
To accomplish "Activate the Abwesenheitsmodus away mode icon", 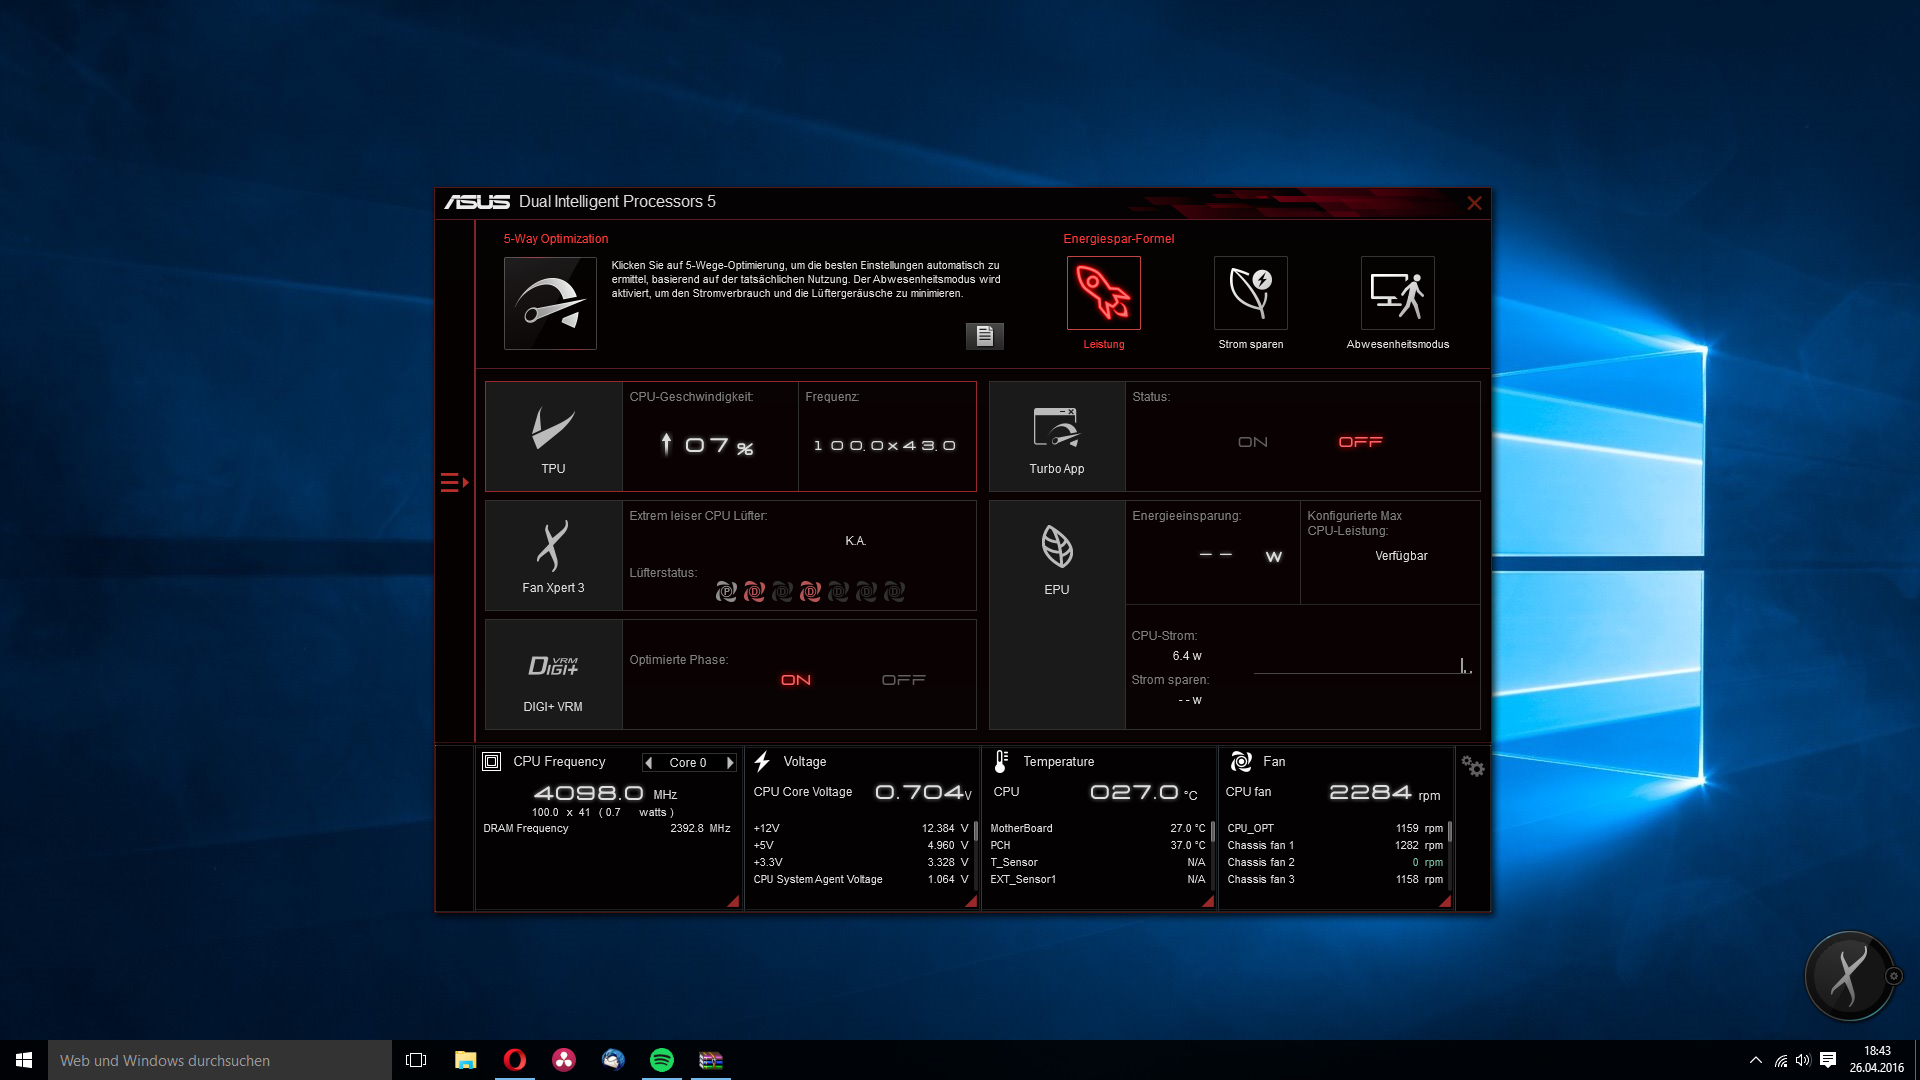I will click(x=1397, y=293).
